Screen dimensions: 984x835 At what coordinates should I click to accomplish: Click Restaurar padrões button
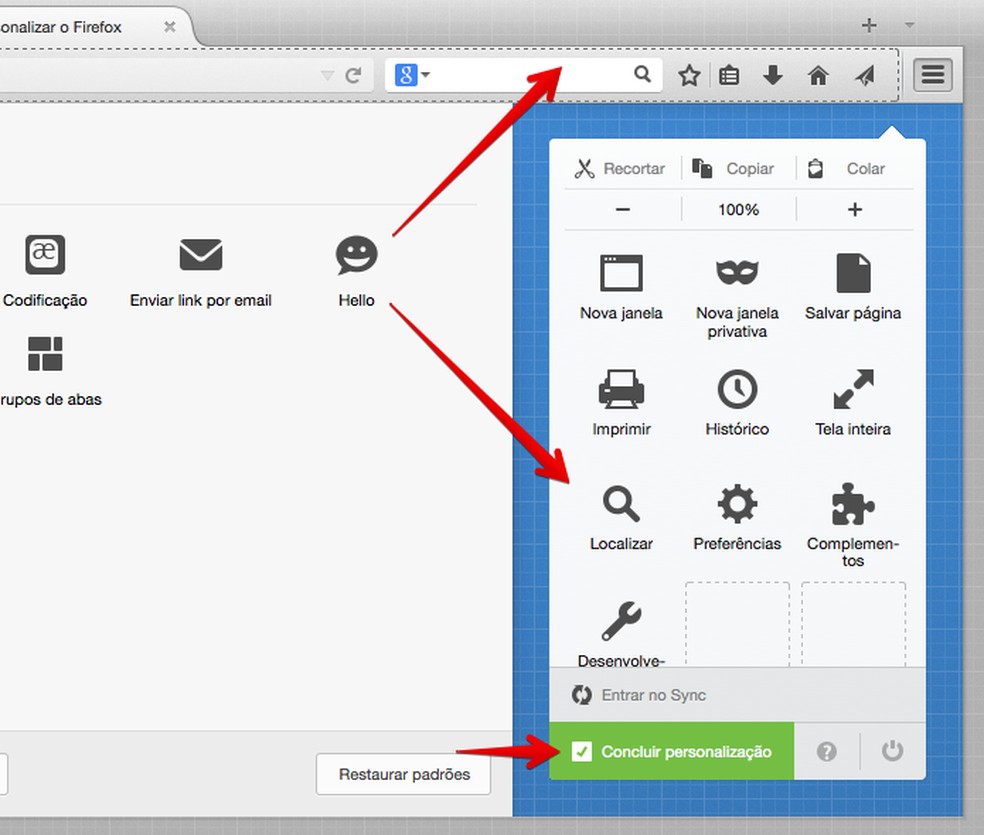(x=404, y=775)
